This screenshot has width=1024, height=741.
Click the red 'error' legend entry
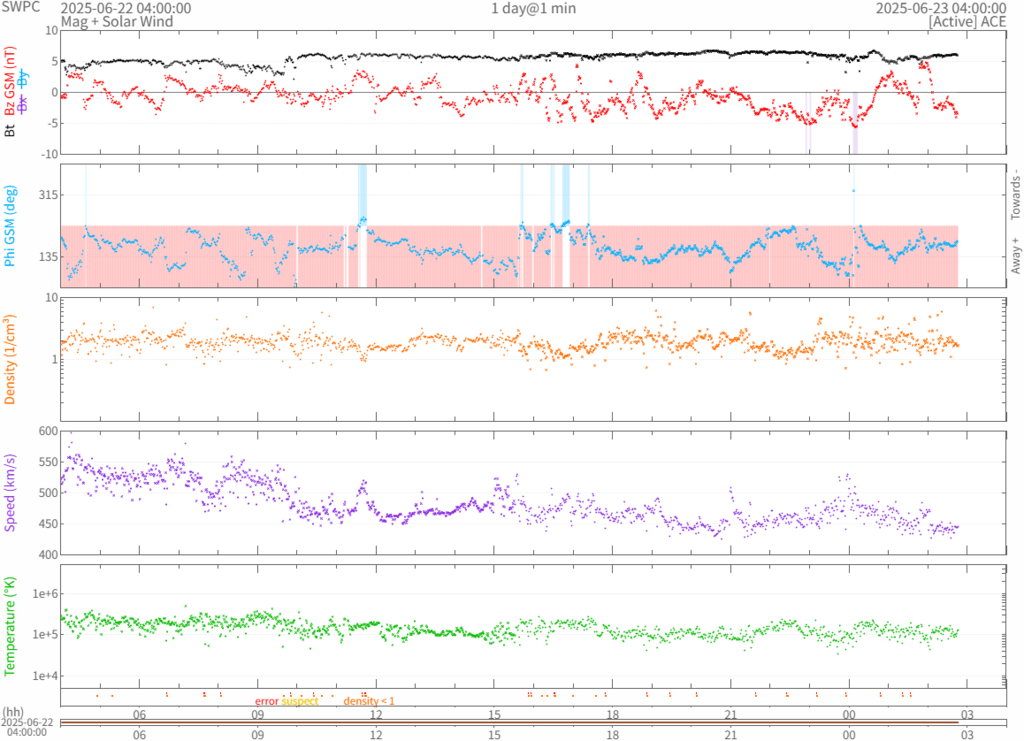point(266,702)
